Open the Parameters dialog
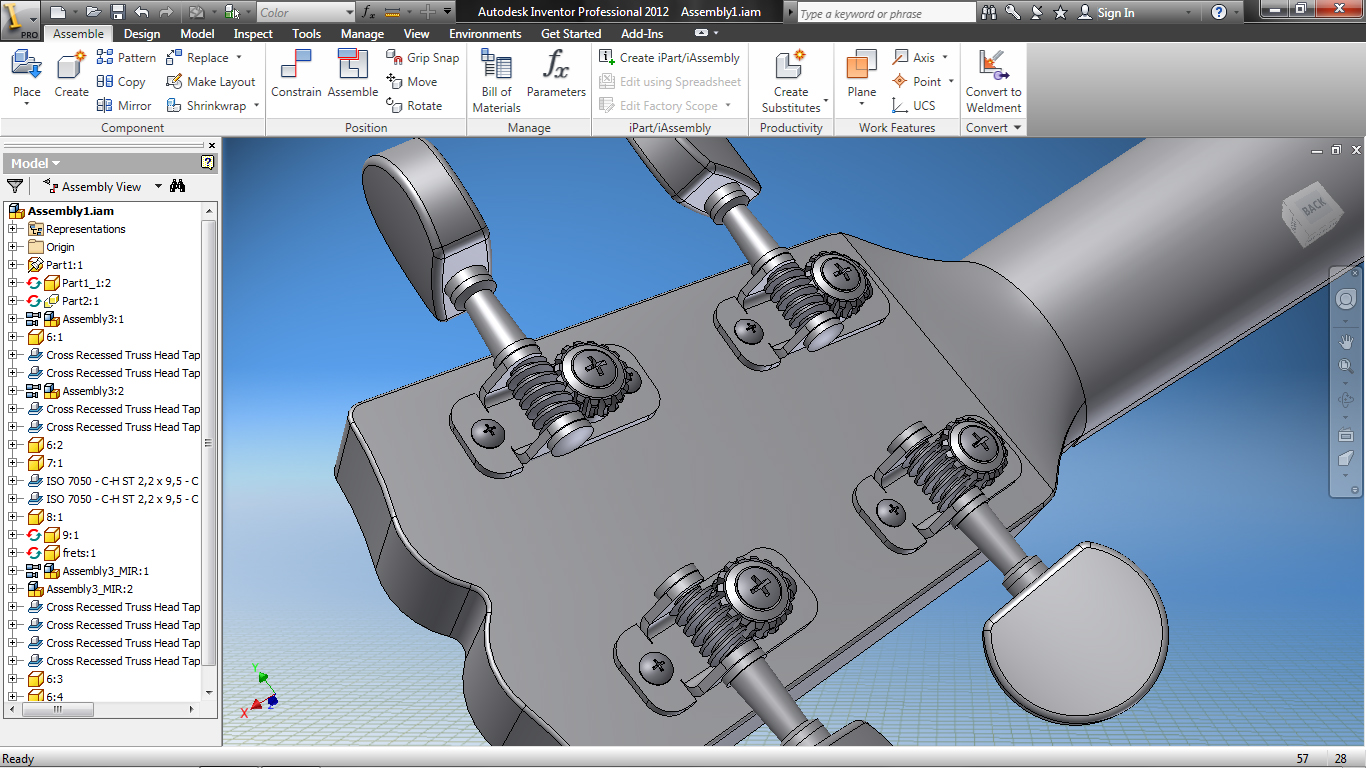Screen dimensions: 1366x768 tap(556, 75)
